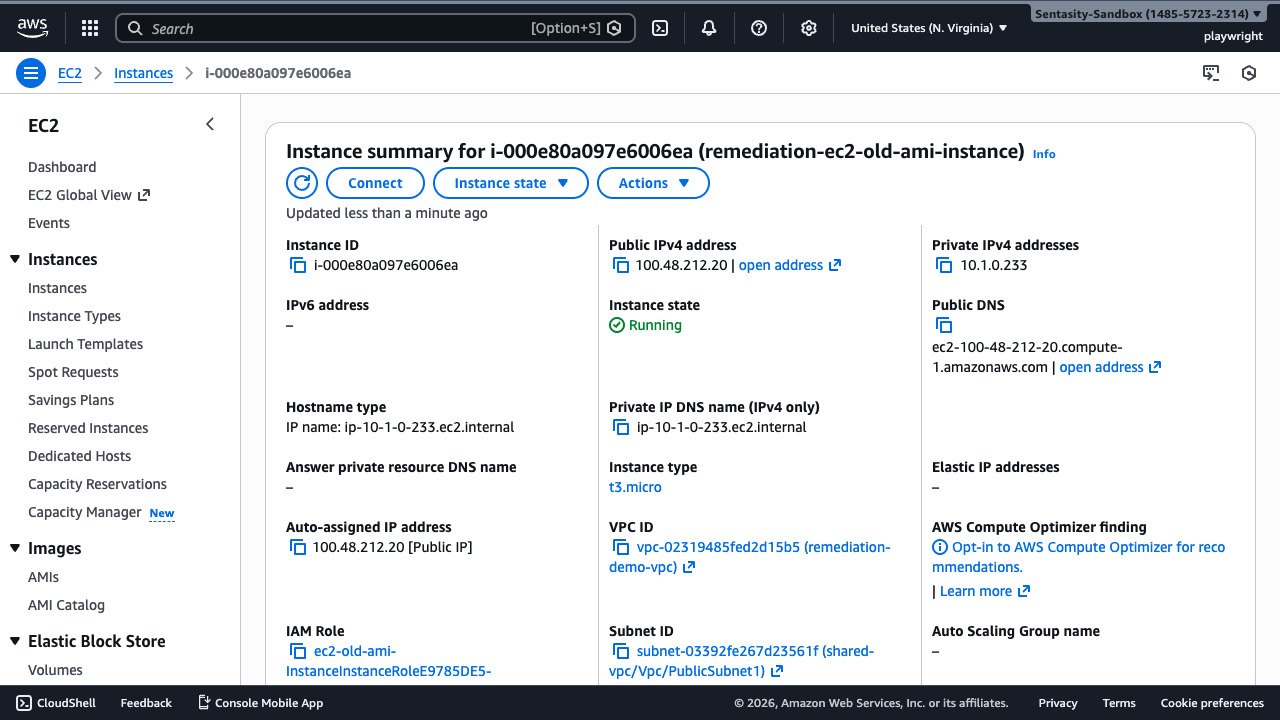The image size is (1280, 720).
Task: Copy the Instance ID value
Action: 297,265
